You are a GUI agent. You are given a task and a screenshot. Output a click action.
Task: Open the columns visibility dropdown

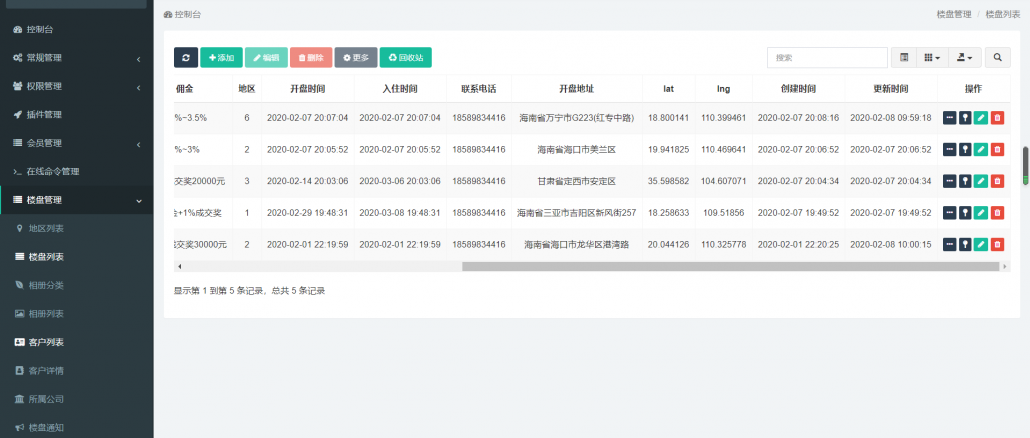932,58
